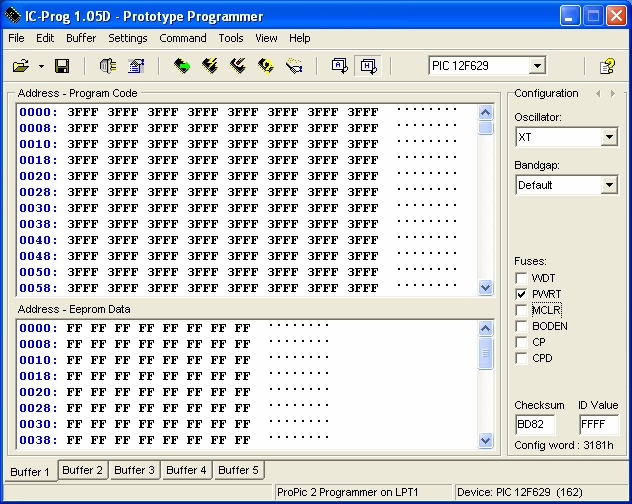
Task: Open the File menu
Action: pos(16,38)
